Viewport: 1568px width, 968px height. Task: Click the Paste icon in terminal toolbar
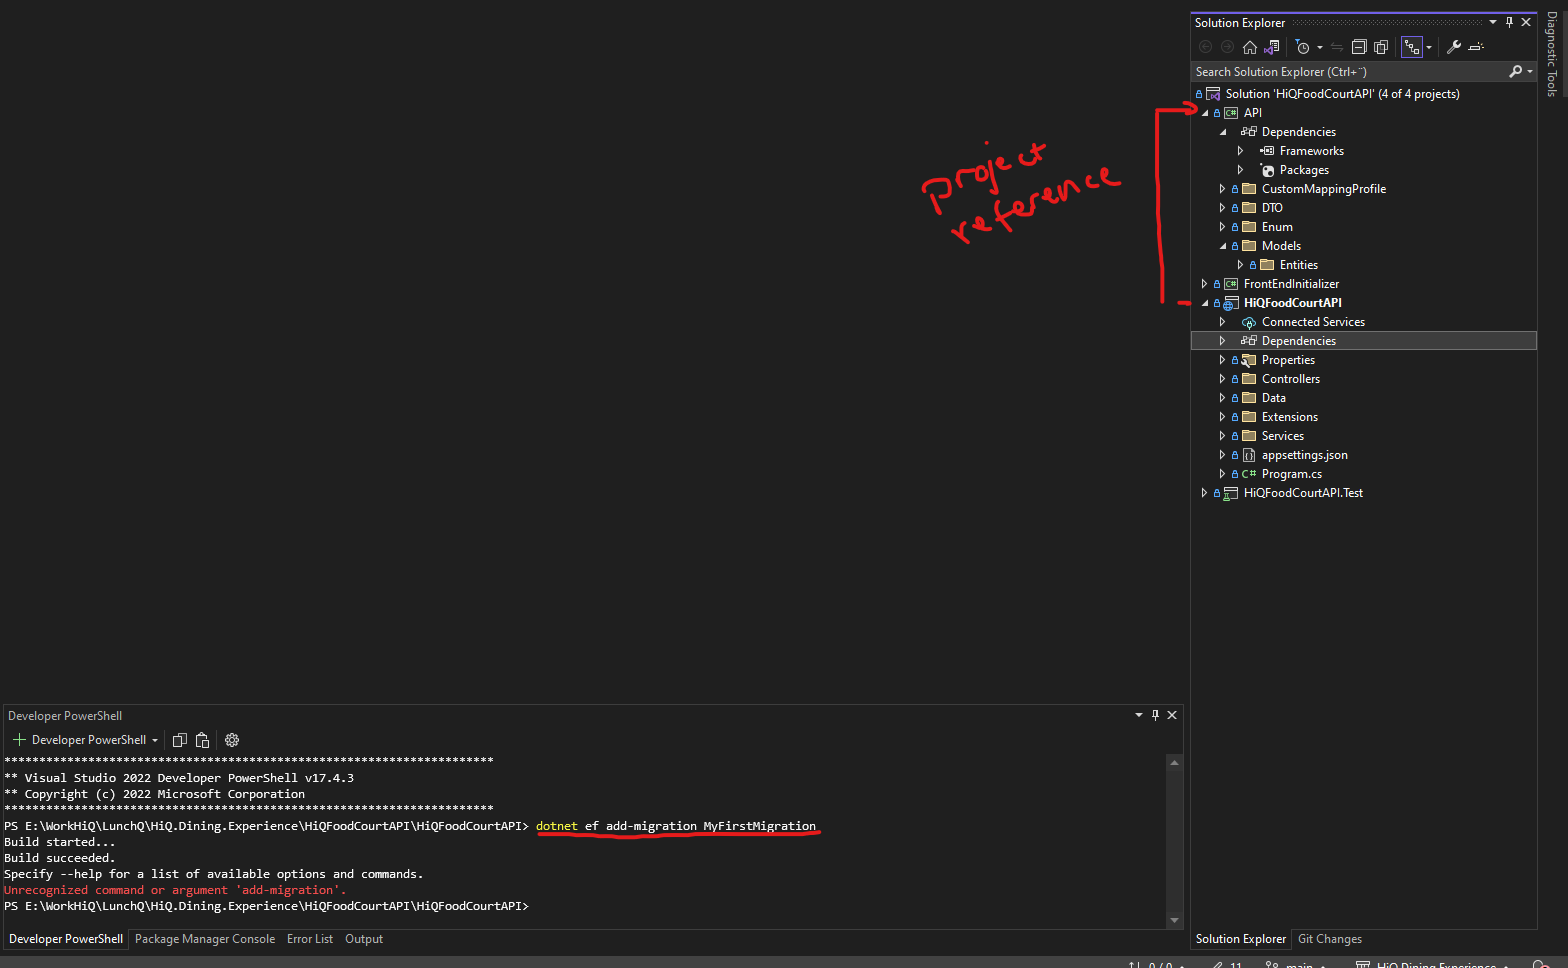click(x=202, y=740)
